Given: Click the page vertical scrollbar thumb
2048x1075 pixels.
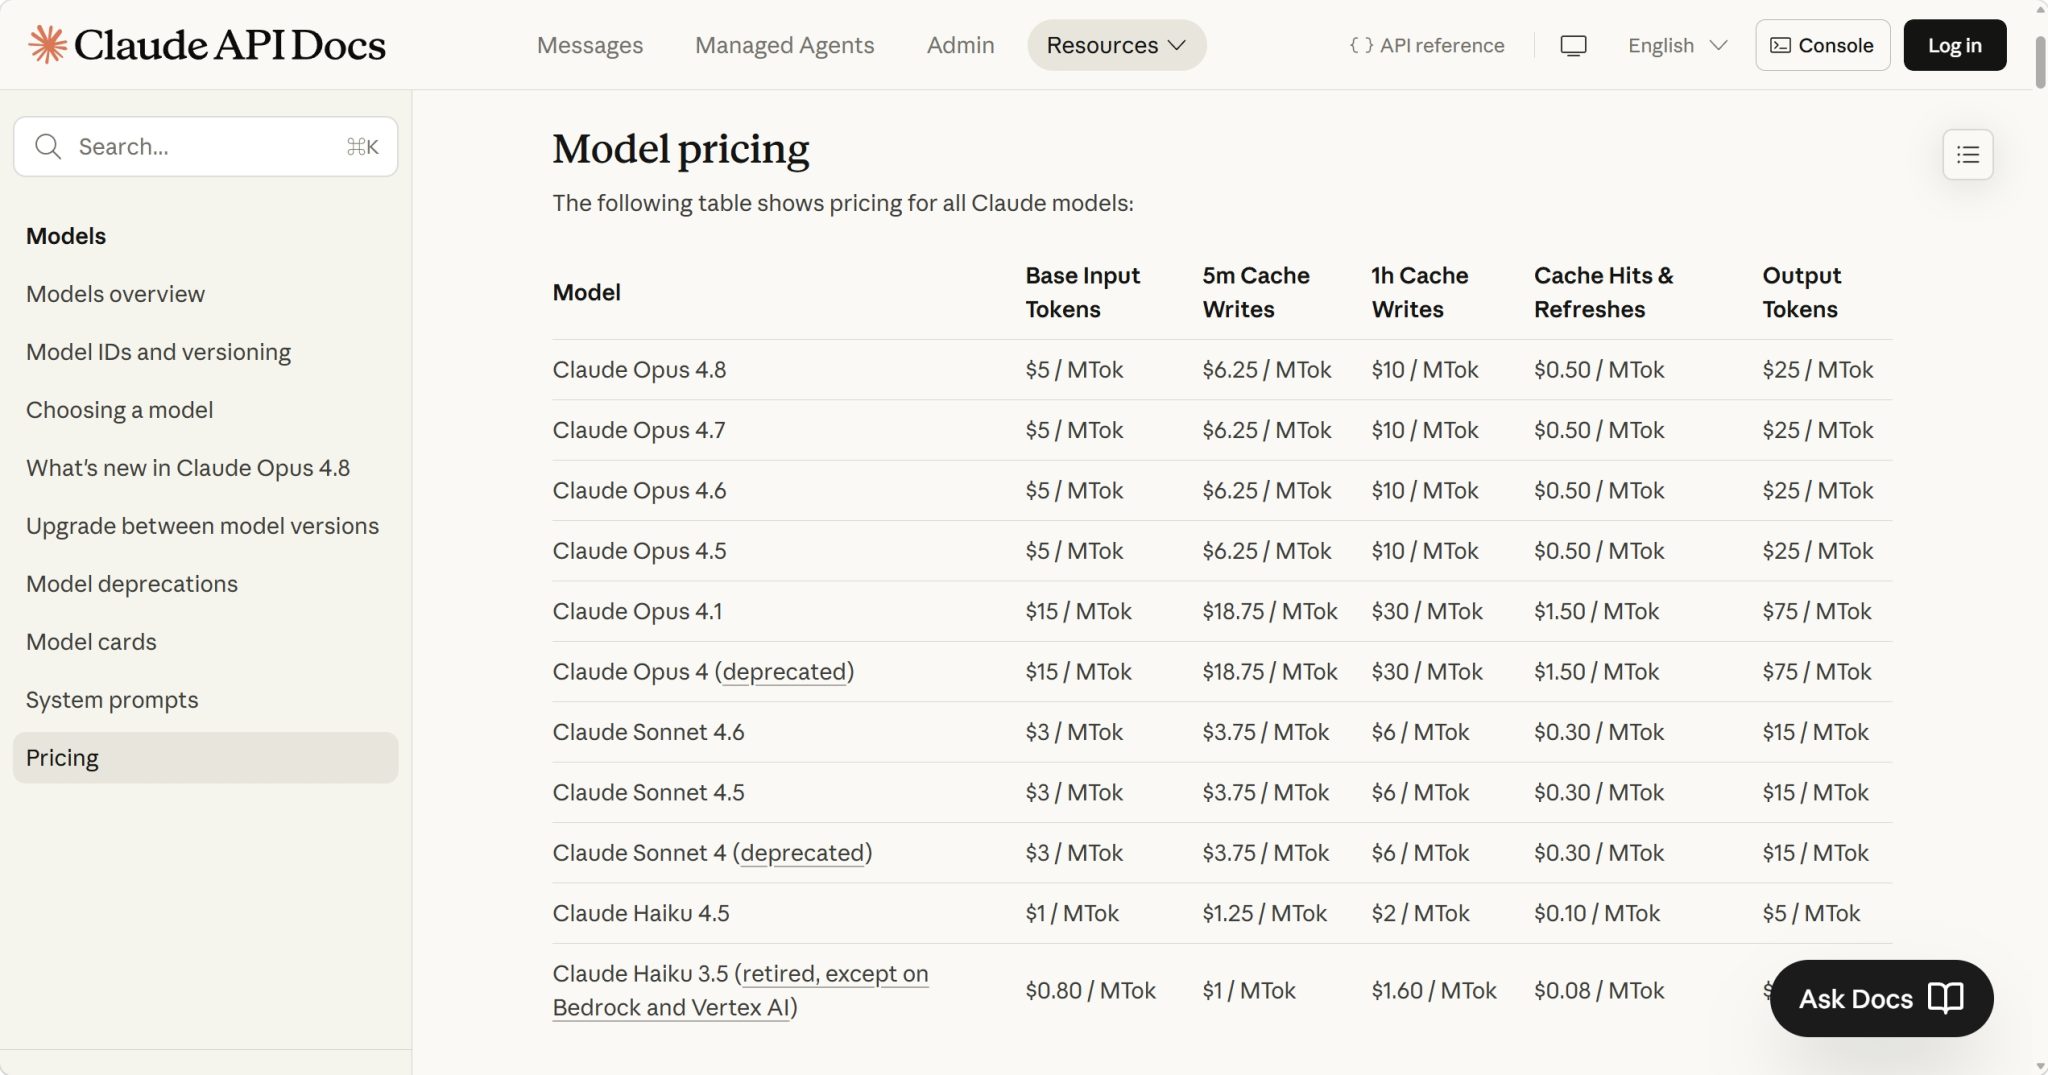Looking at the screenshot, I should coord(2040,62).
